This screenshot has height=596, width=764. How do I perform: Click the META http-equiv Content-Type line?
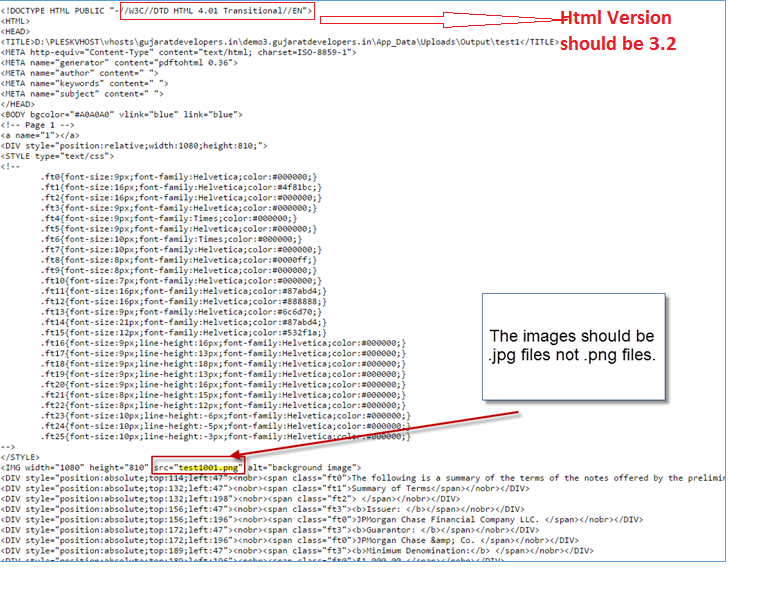click(178, 52)
